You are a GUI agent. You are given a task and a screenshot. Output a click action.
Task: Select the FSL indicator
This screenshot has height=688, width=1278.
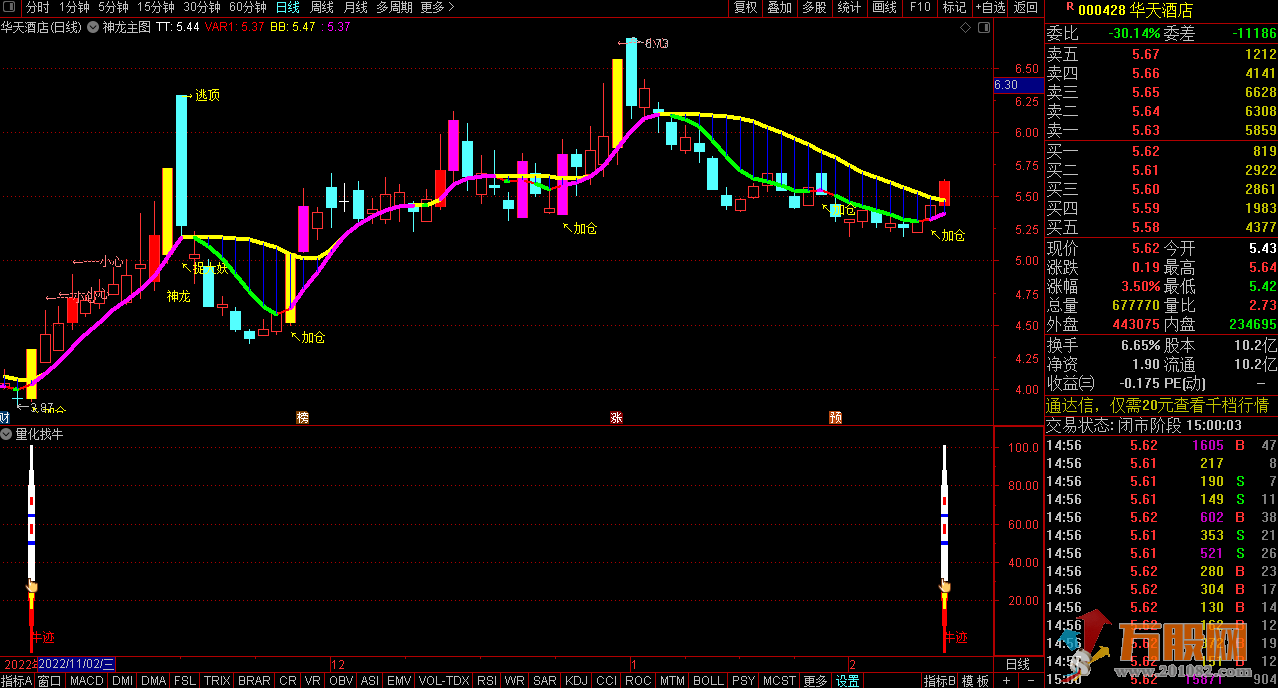coord(185,681)
